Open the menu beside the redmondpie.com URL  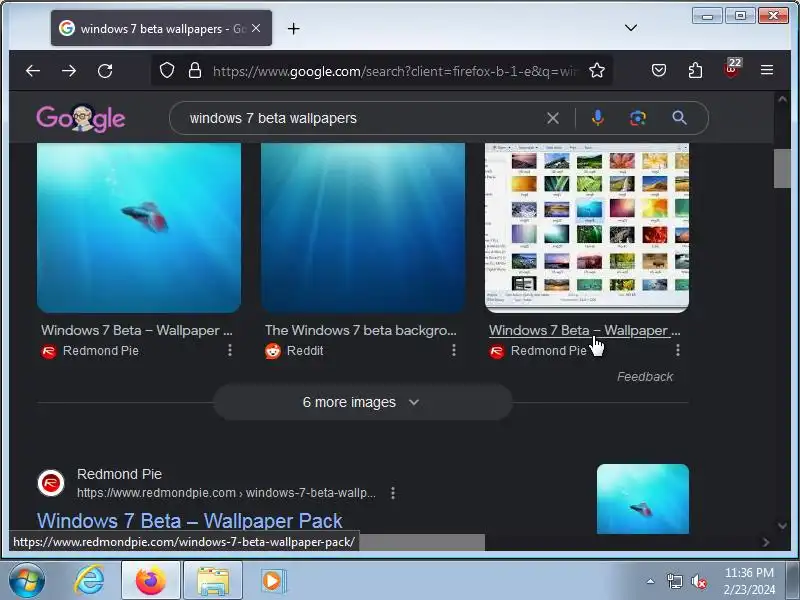coord(392,493)
